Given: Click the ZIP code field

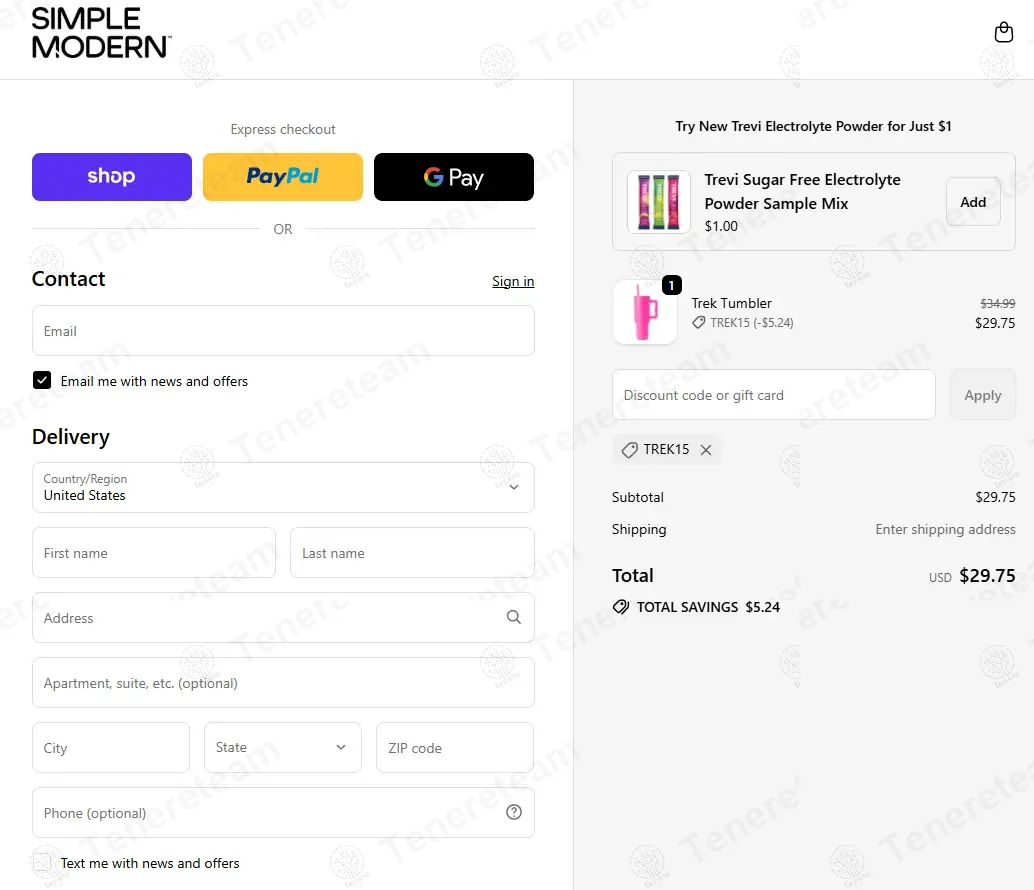Looking at the screenshot, I should 455,748.
